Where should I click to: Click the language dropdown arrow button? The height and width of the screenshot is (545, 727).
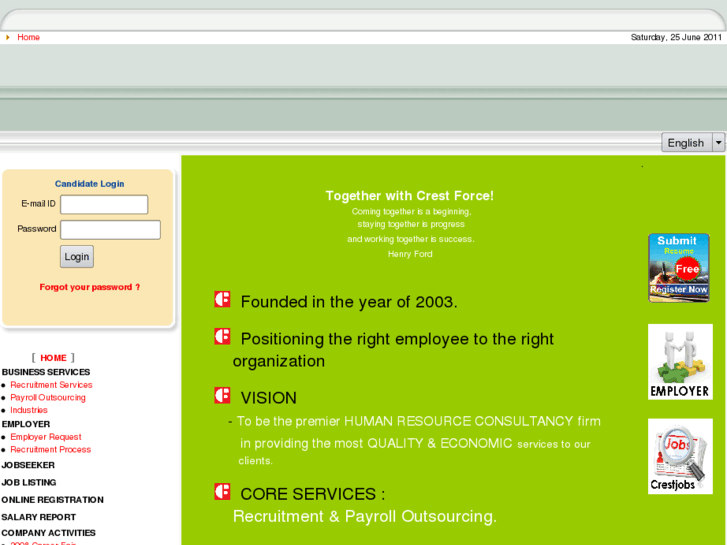(718, 142)
